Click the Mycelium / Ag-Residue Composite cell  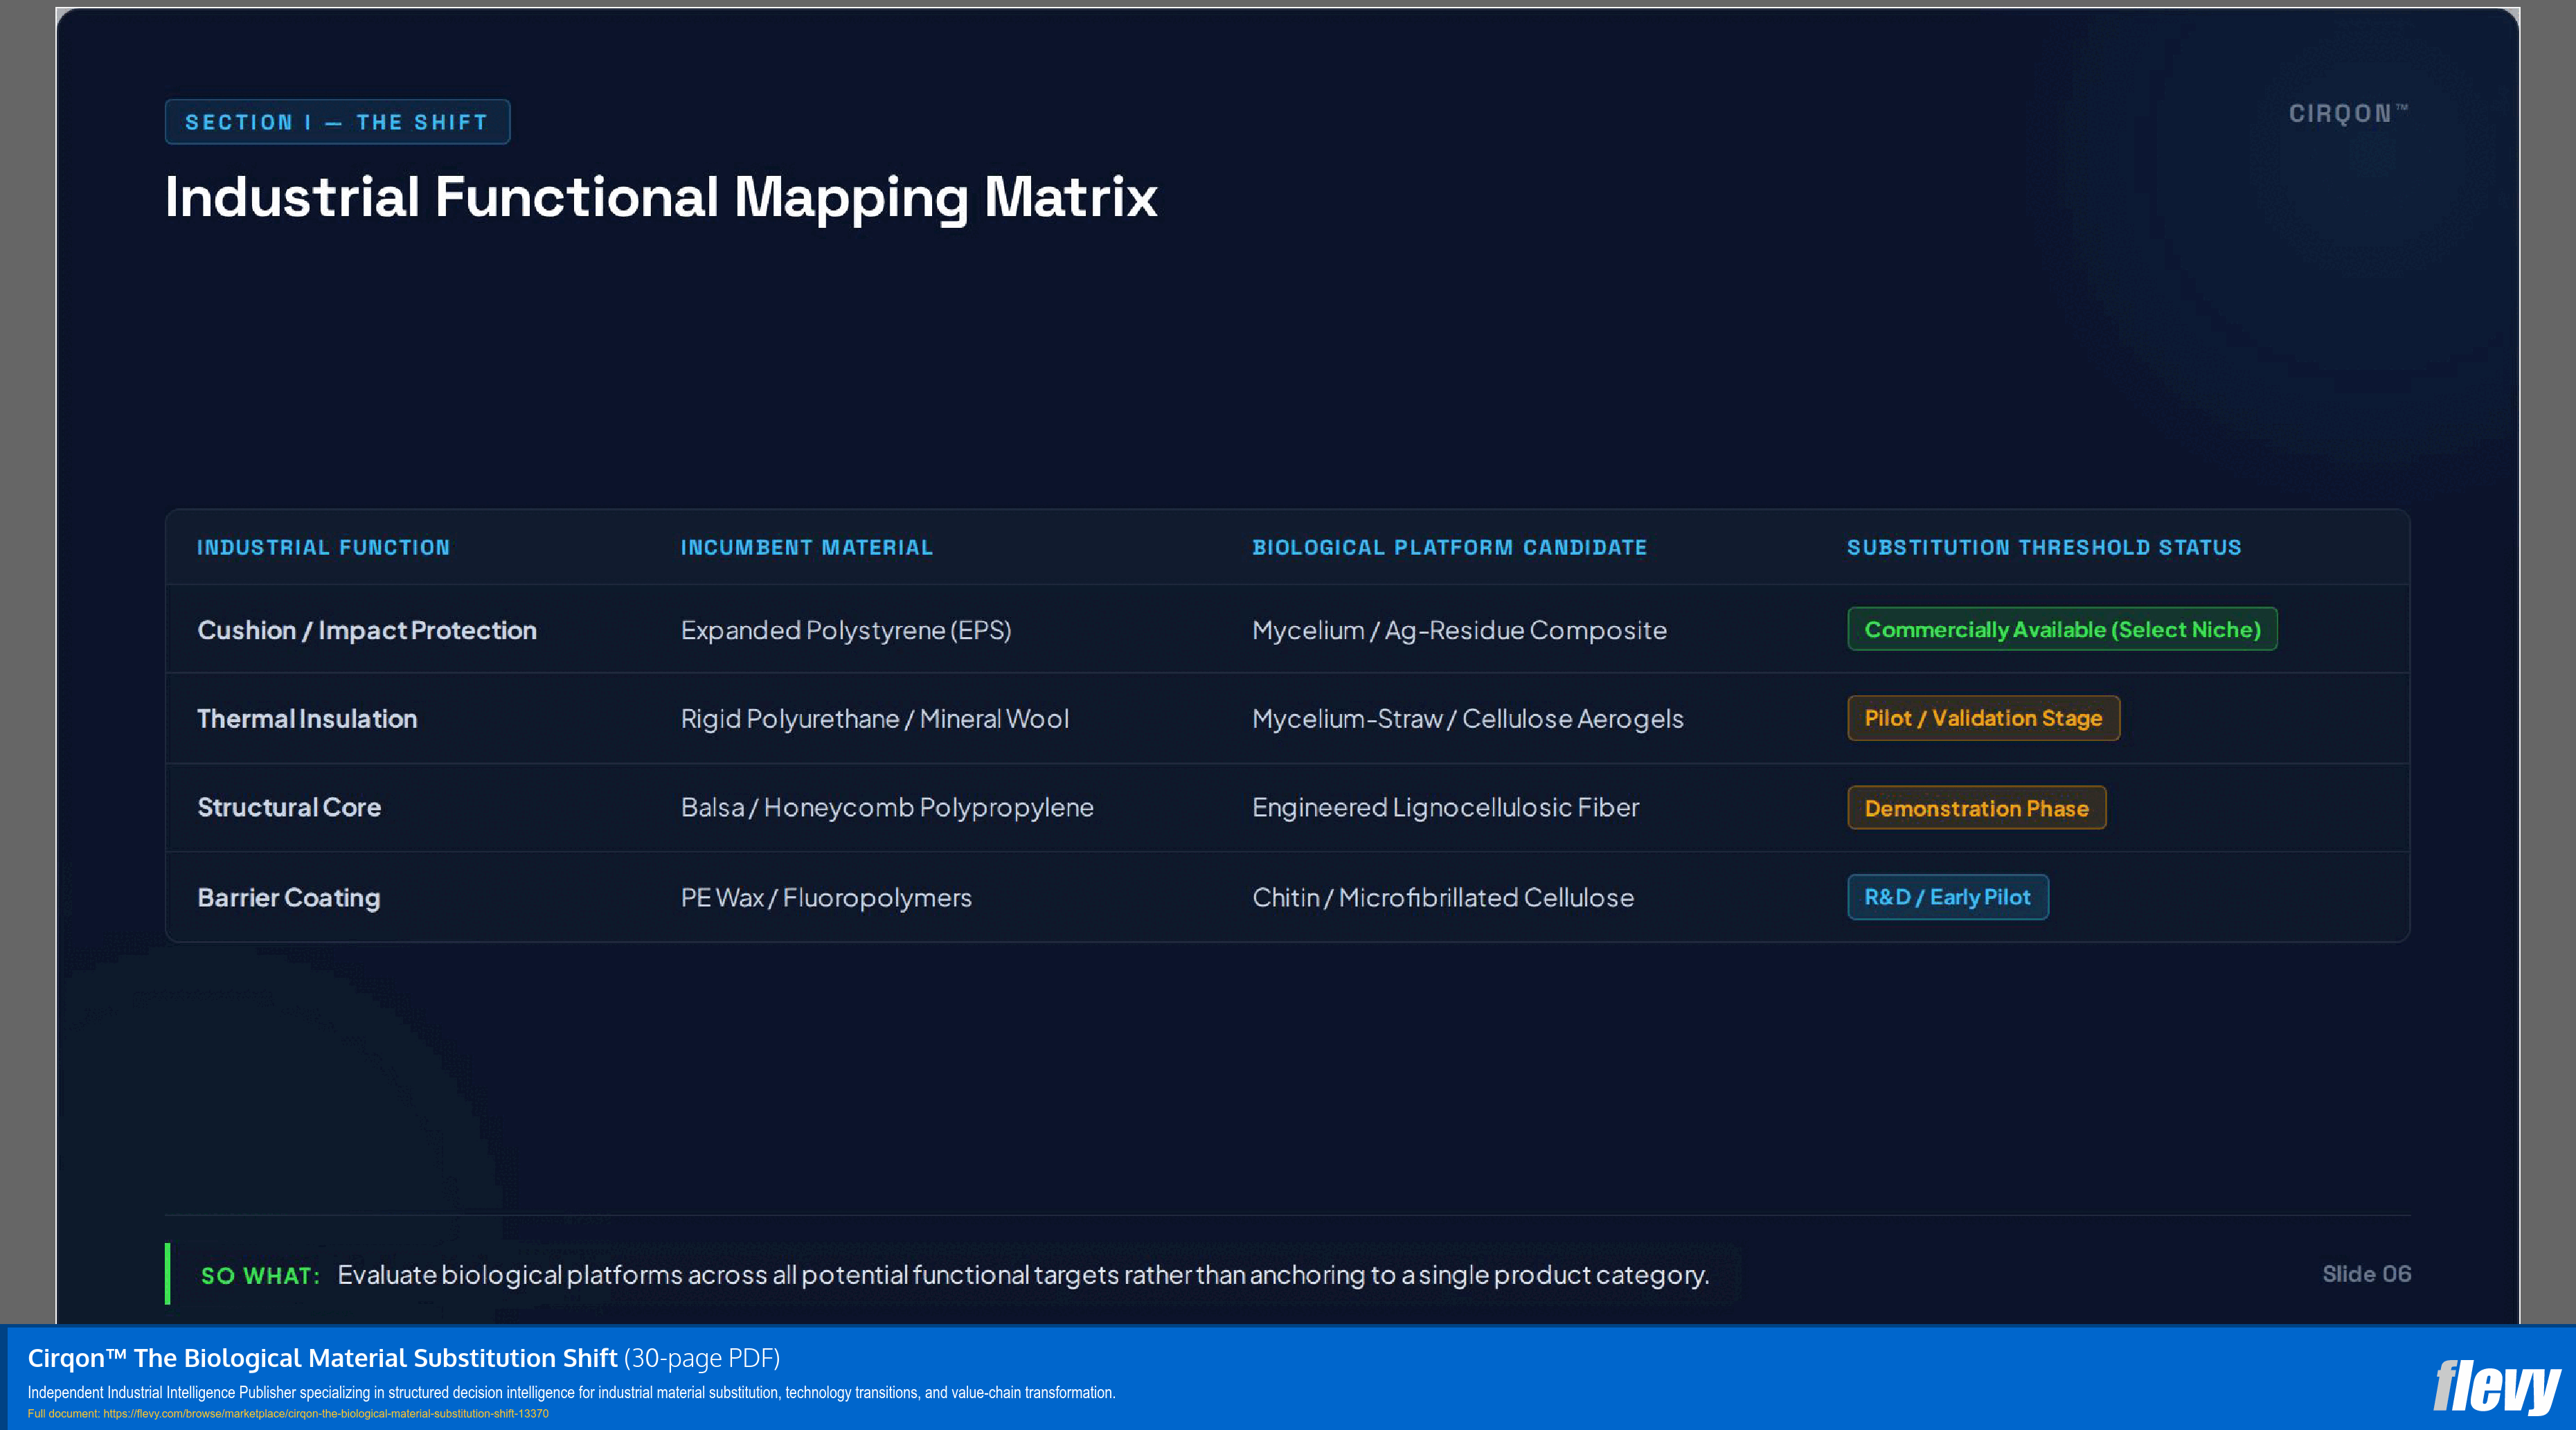click(x=1460, y=630)
